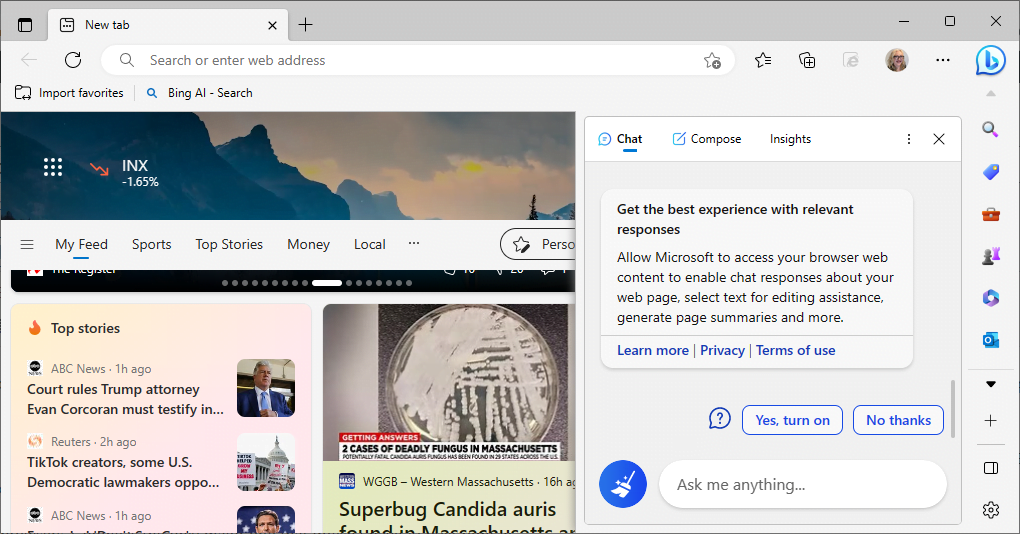Viewport: 1020px width, 534px height.
Task: Open Court rules Trump attorney story
Action: pos(125,399)
